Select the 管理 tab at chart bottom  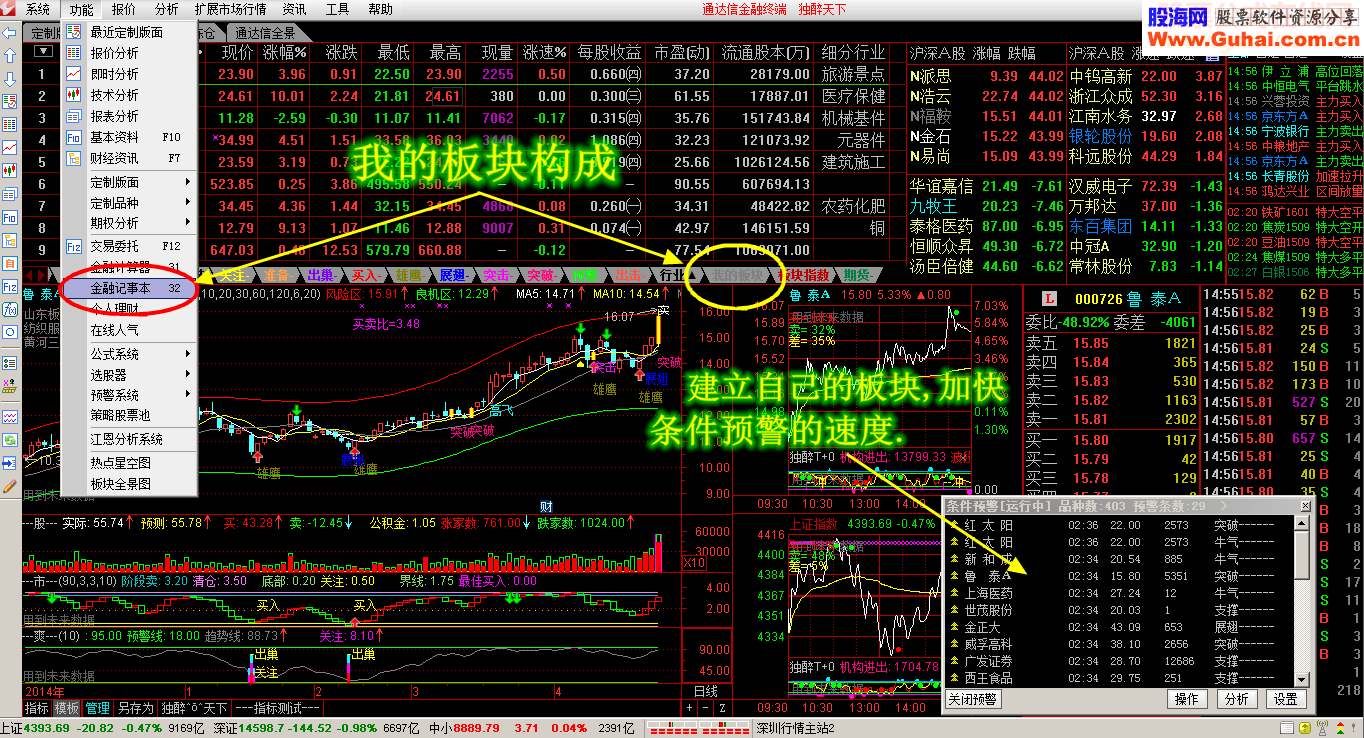point(97,708)
